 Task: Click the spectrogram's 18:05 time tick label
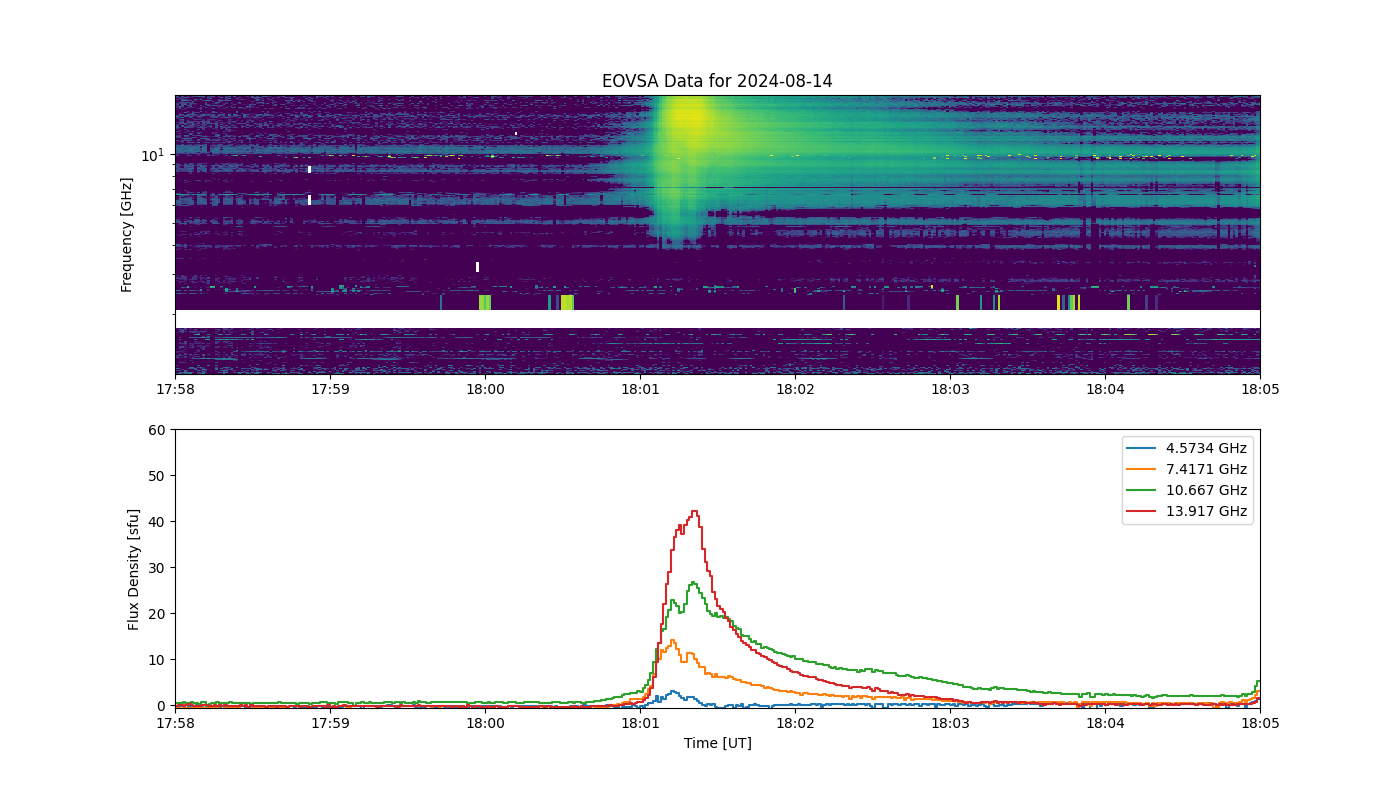[x=1260, y=389]
